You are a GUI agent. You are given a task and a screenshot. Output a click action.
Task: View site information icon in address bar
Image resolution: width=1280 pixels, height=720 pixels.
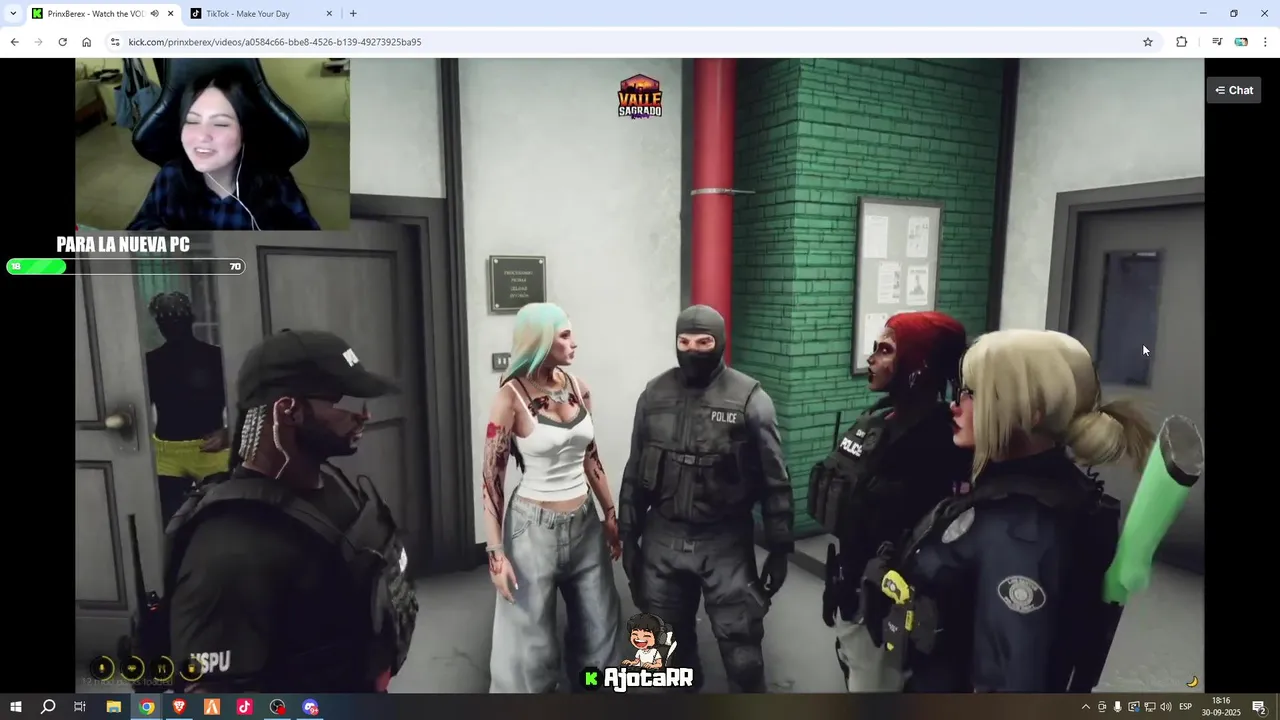click(x=115, y=42)
